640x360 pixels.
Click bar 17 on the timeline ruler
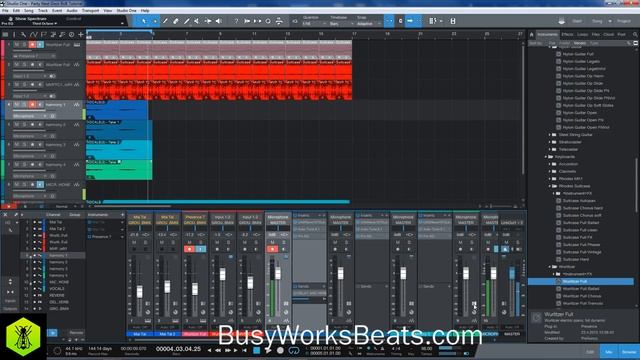(354, 34)
